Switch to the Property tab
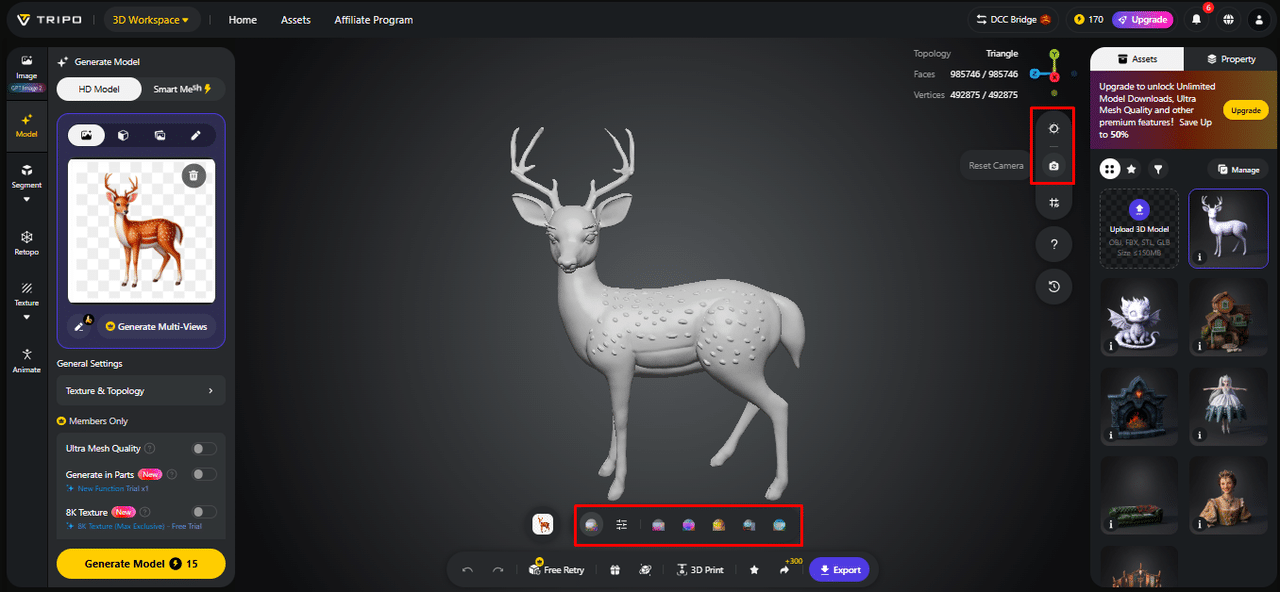This screenshot has width=1280, height=592. click(1231, 59)
